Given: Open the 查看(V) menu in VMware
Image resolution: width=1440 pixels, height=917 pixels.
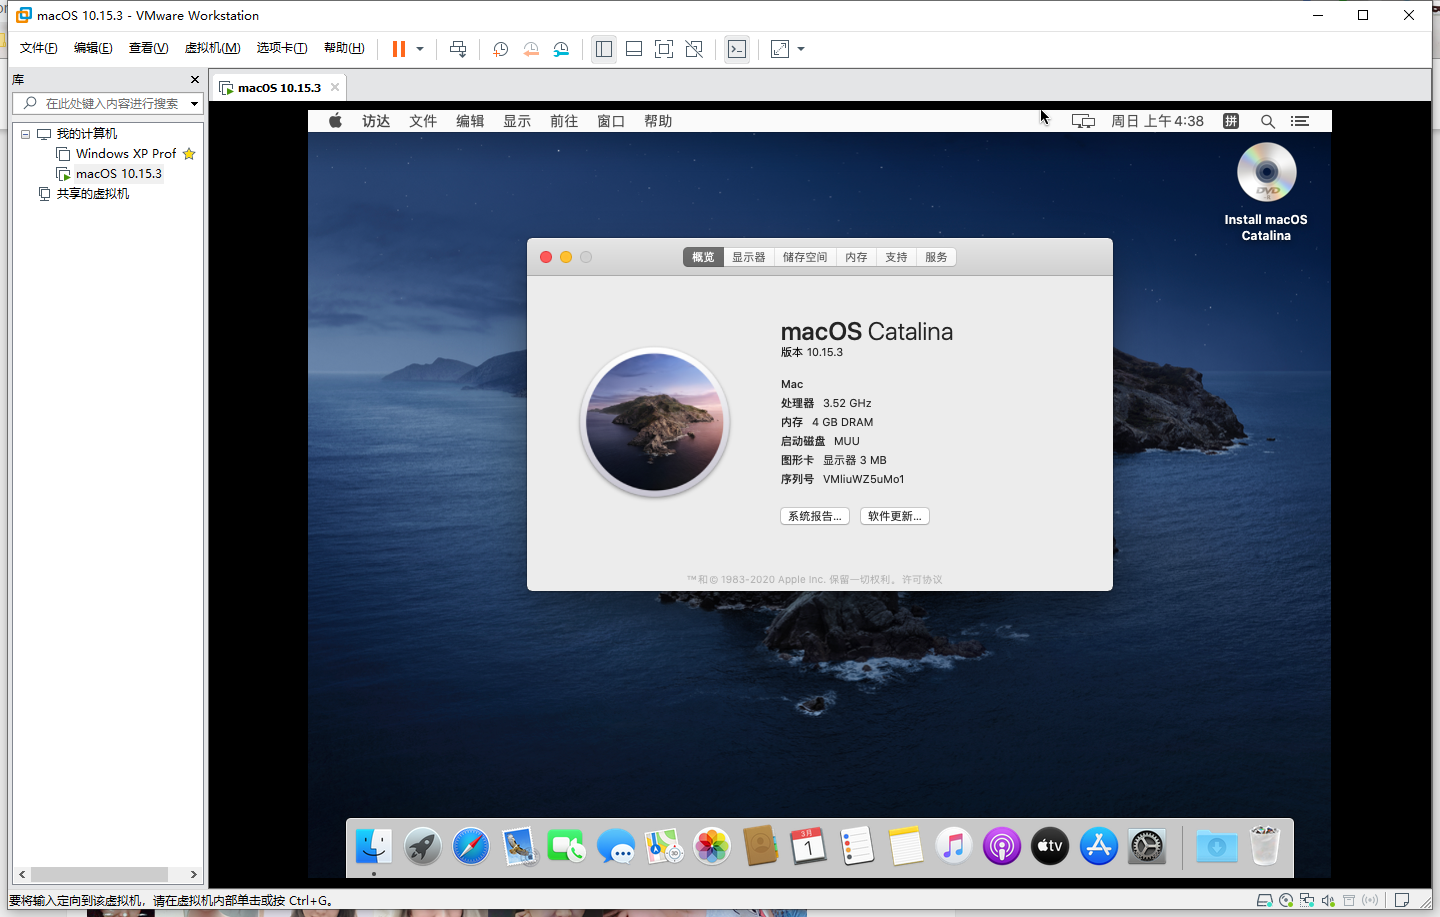Looking at the screenshot, I should point(148,48).
